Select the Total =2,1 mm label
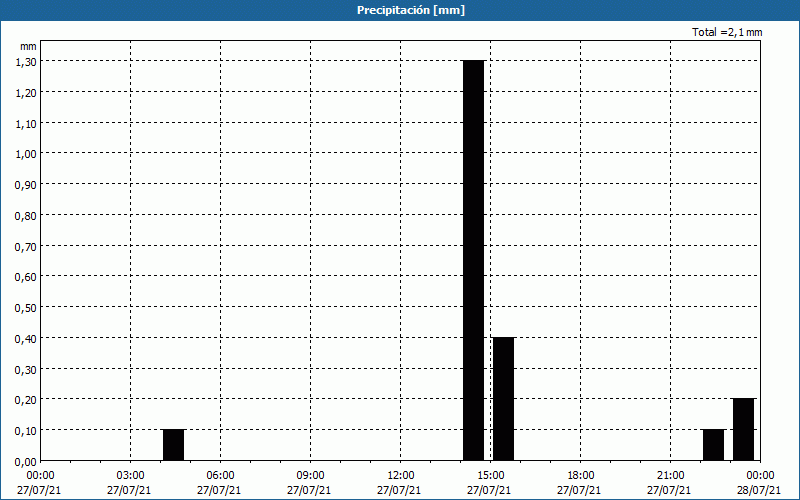 [727, 32]
